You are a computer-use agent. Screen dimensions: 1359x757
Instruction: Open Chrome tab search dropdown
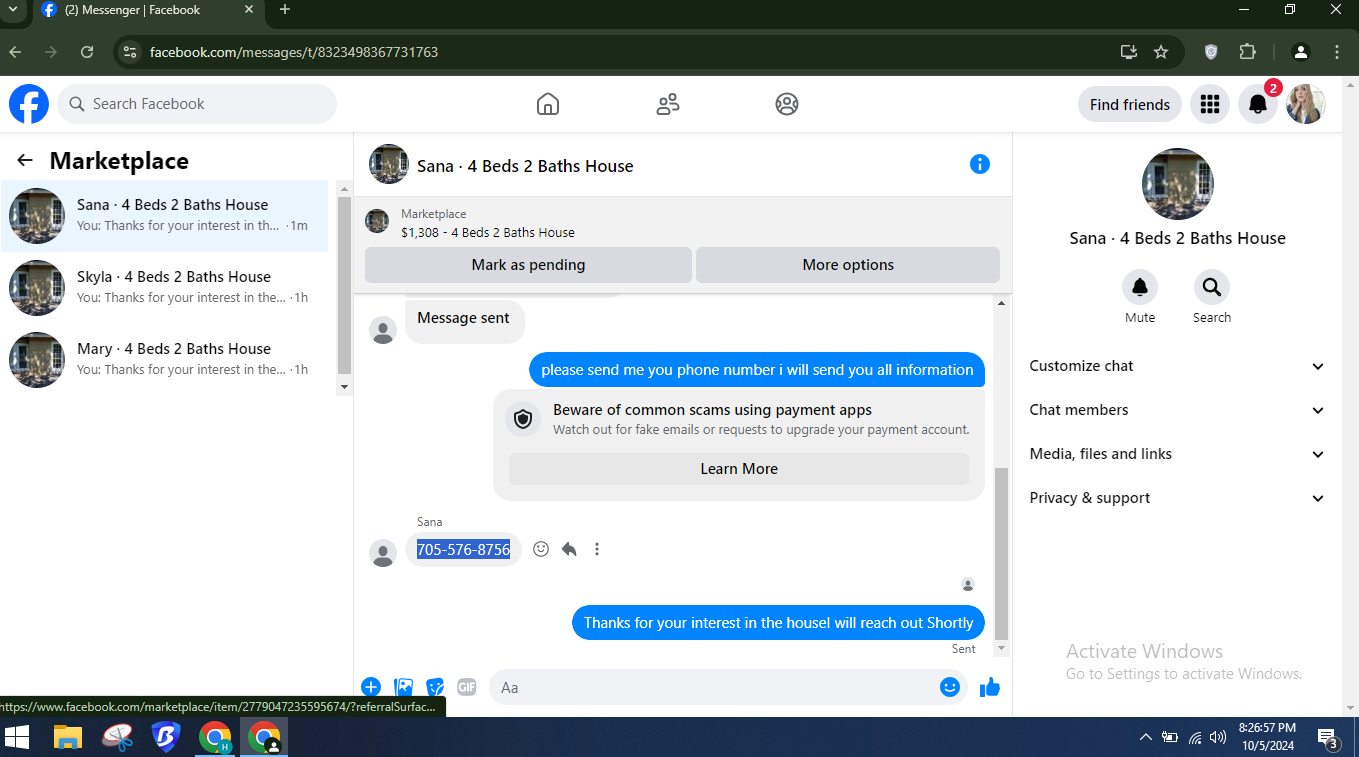[13, 10]
